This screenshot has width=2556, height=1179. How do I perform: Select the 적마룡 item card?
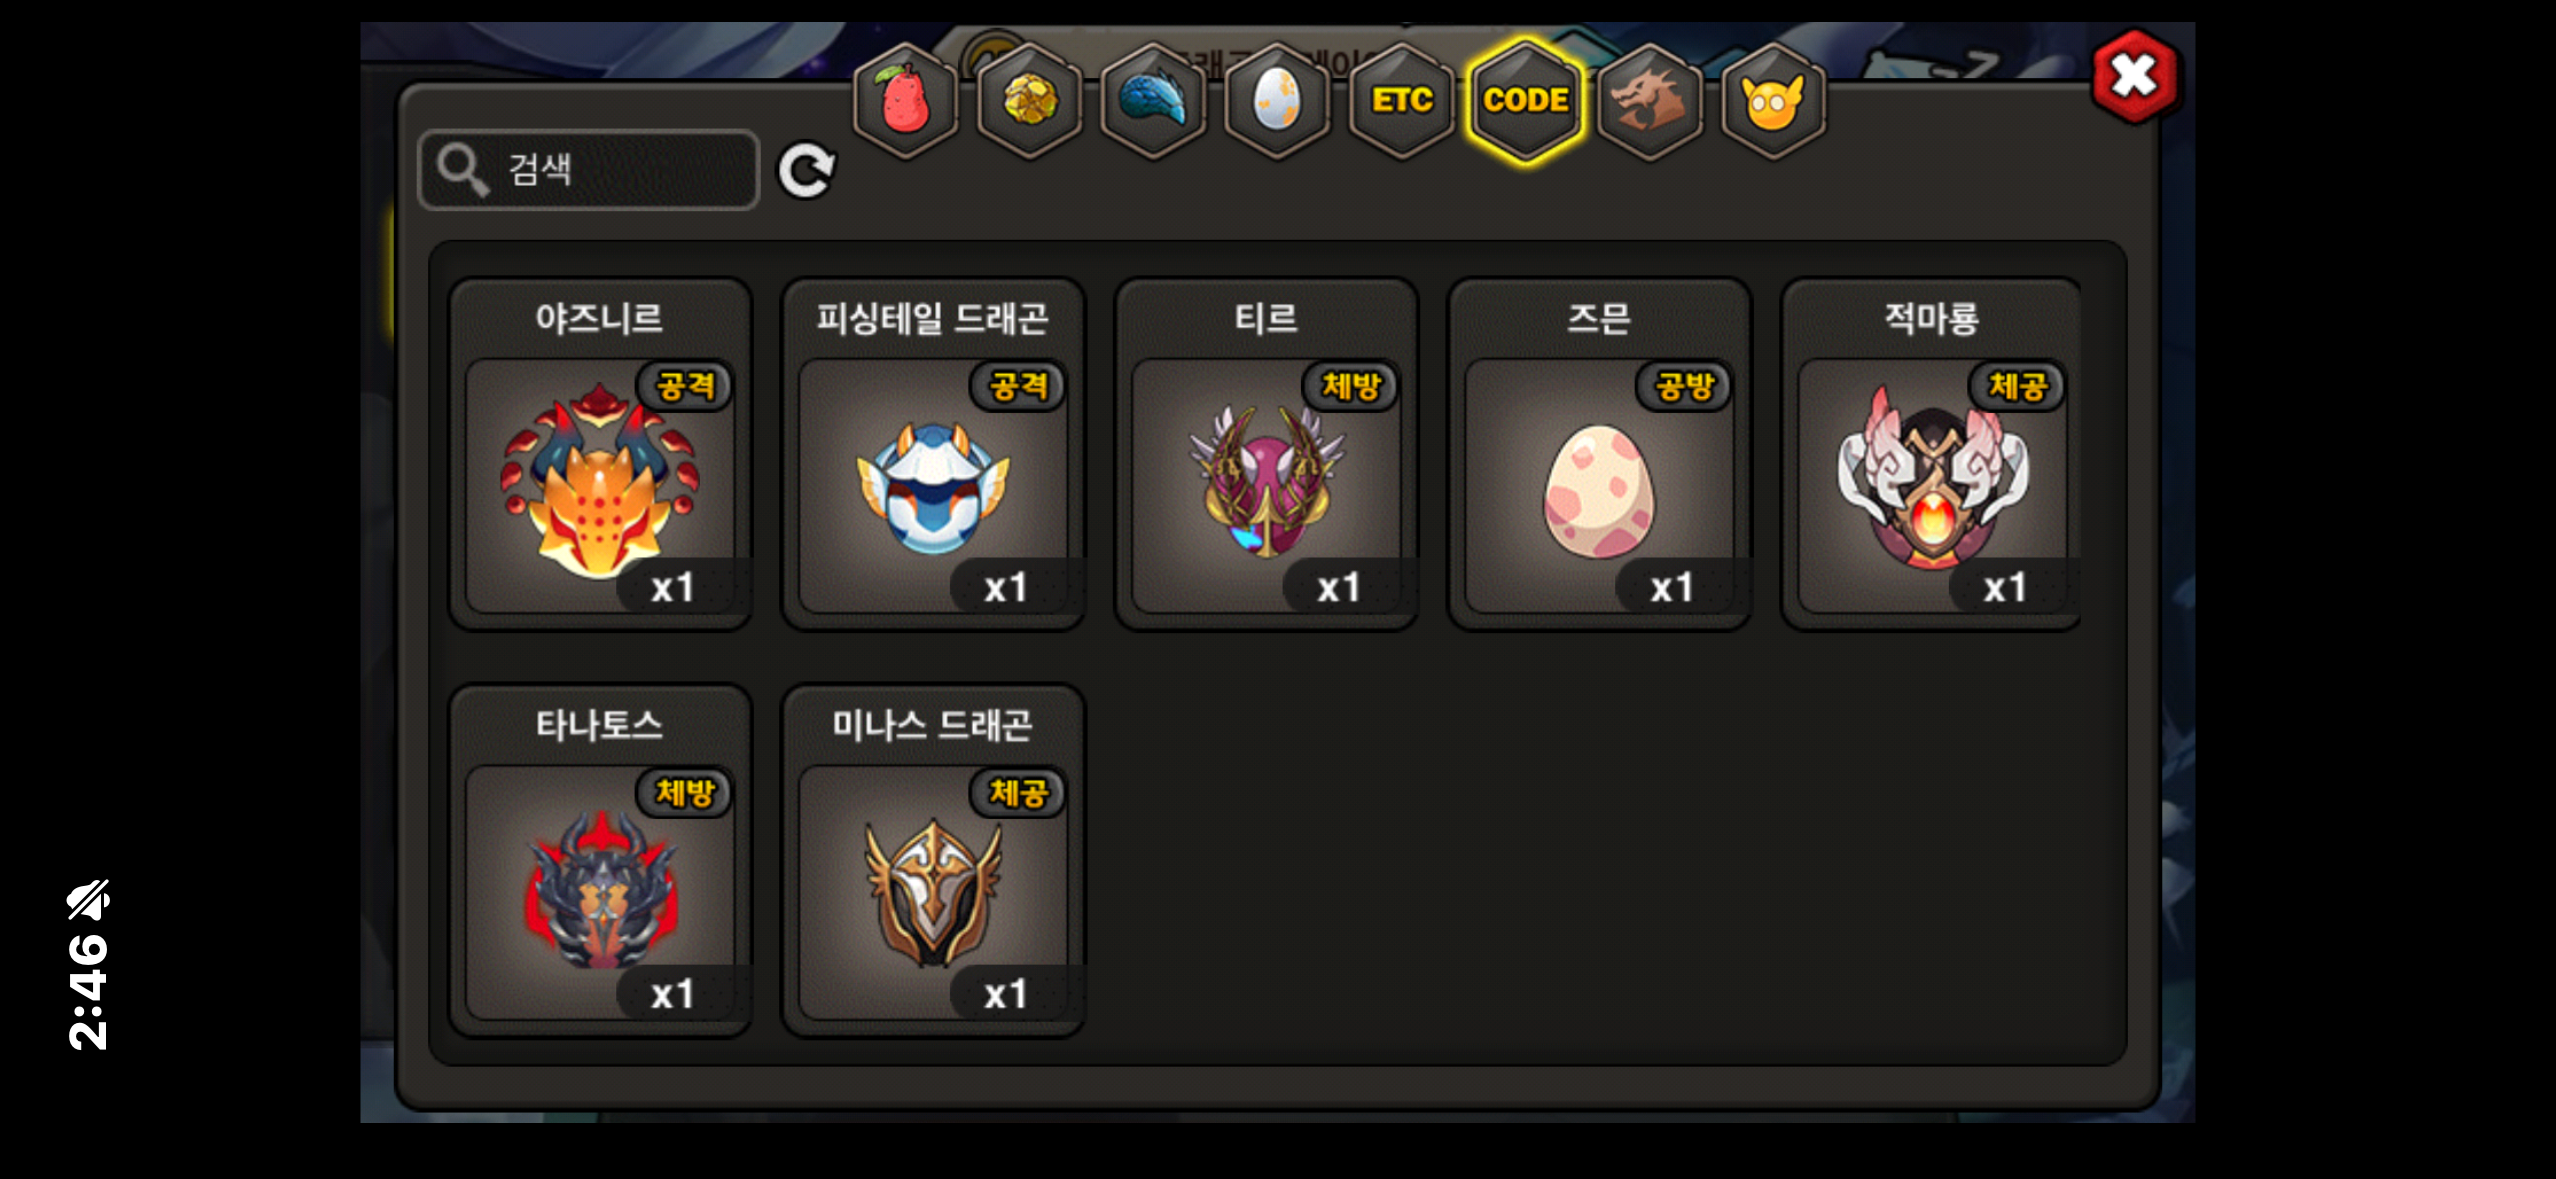click(x=1932, y=454)
